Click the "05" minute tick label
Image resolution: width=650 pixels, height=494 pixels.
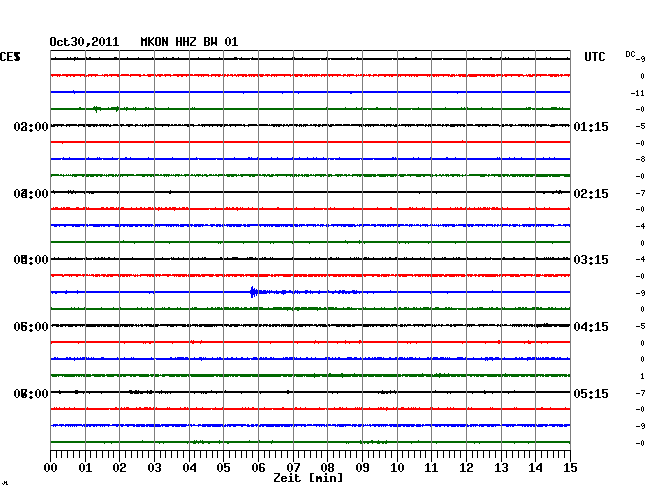[x=223, y=468]
